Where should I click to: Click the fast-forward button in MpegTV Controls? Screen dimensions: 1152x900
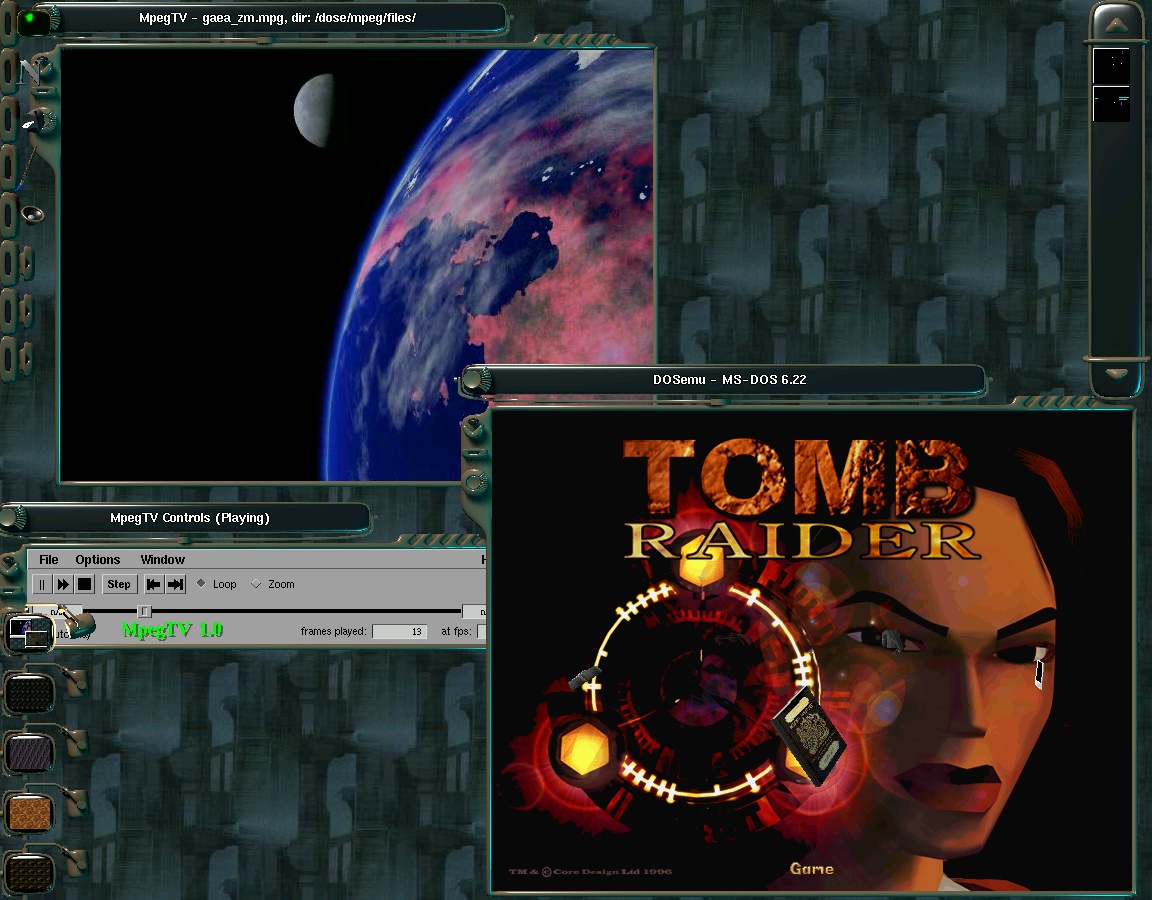tap(63, 584)
